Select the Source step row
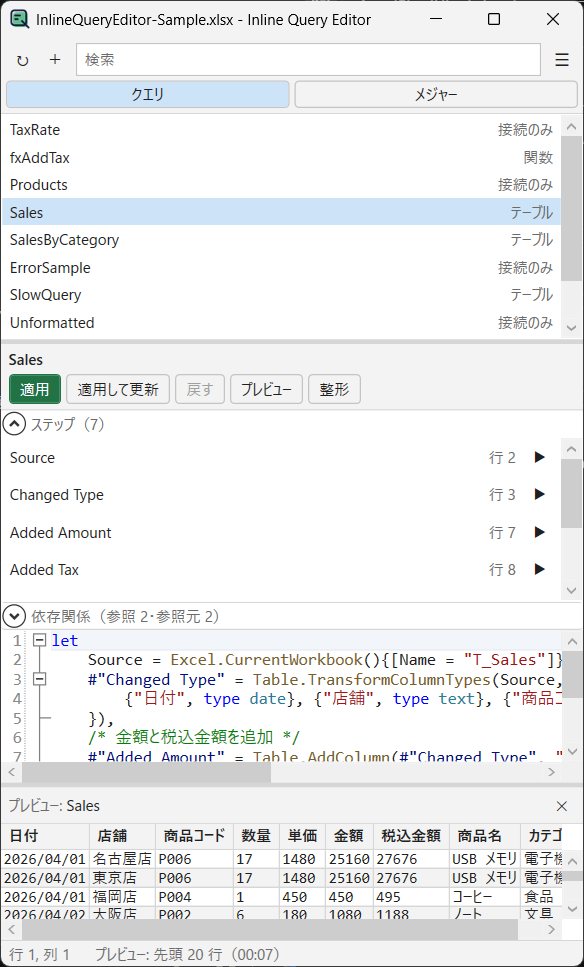The width and height of the screenshot is (584, 967). coord(281,458)
